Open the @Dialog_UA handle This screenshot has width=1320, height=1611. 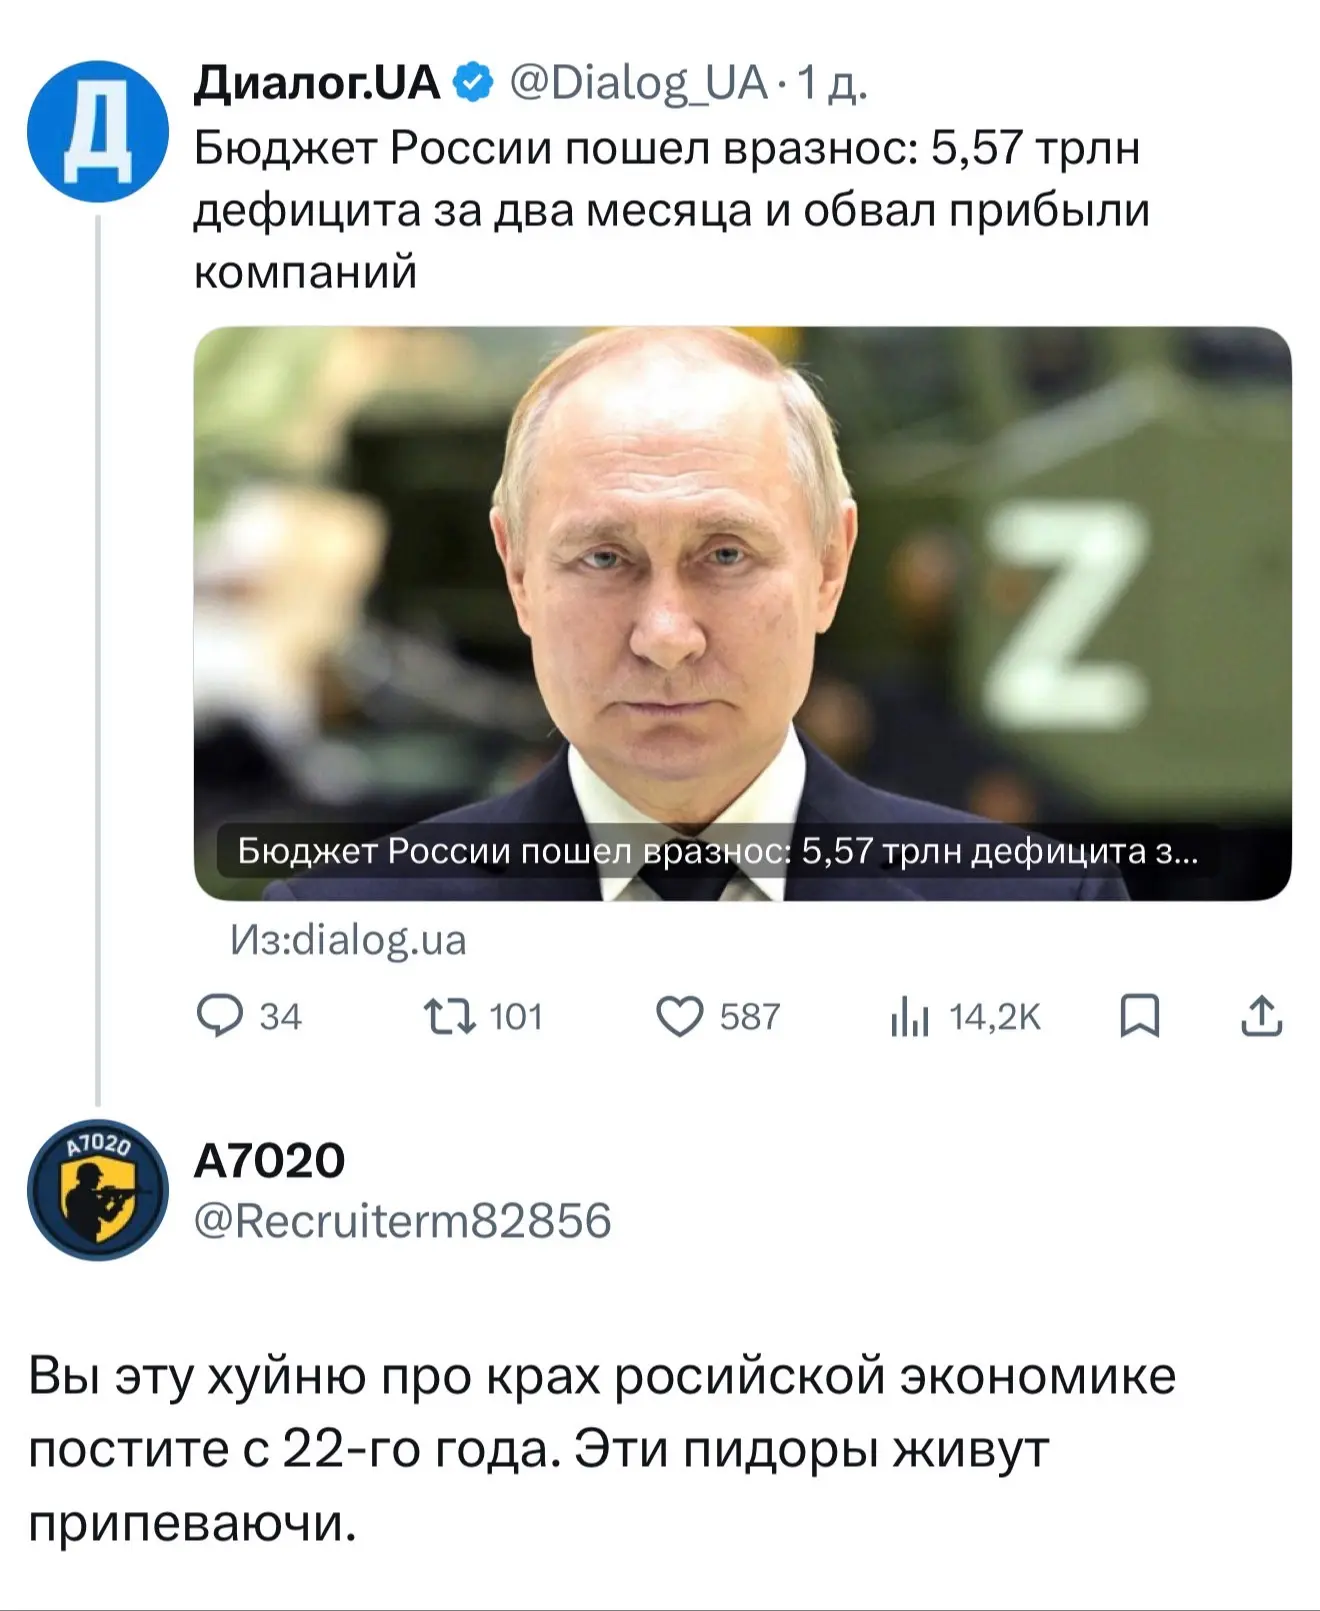638,84
